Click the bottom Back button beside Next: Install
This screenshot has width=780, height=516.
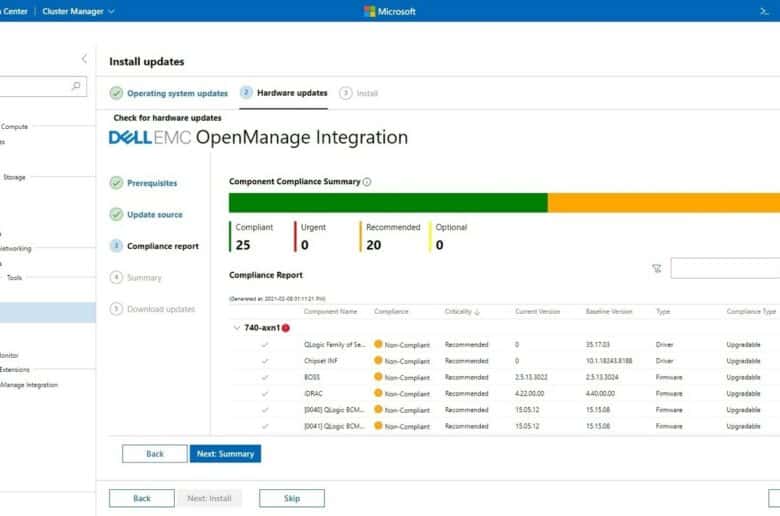[x=142, y=498]
